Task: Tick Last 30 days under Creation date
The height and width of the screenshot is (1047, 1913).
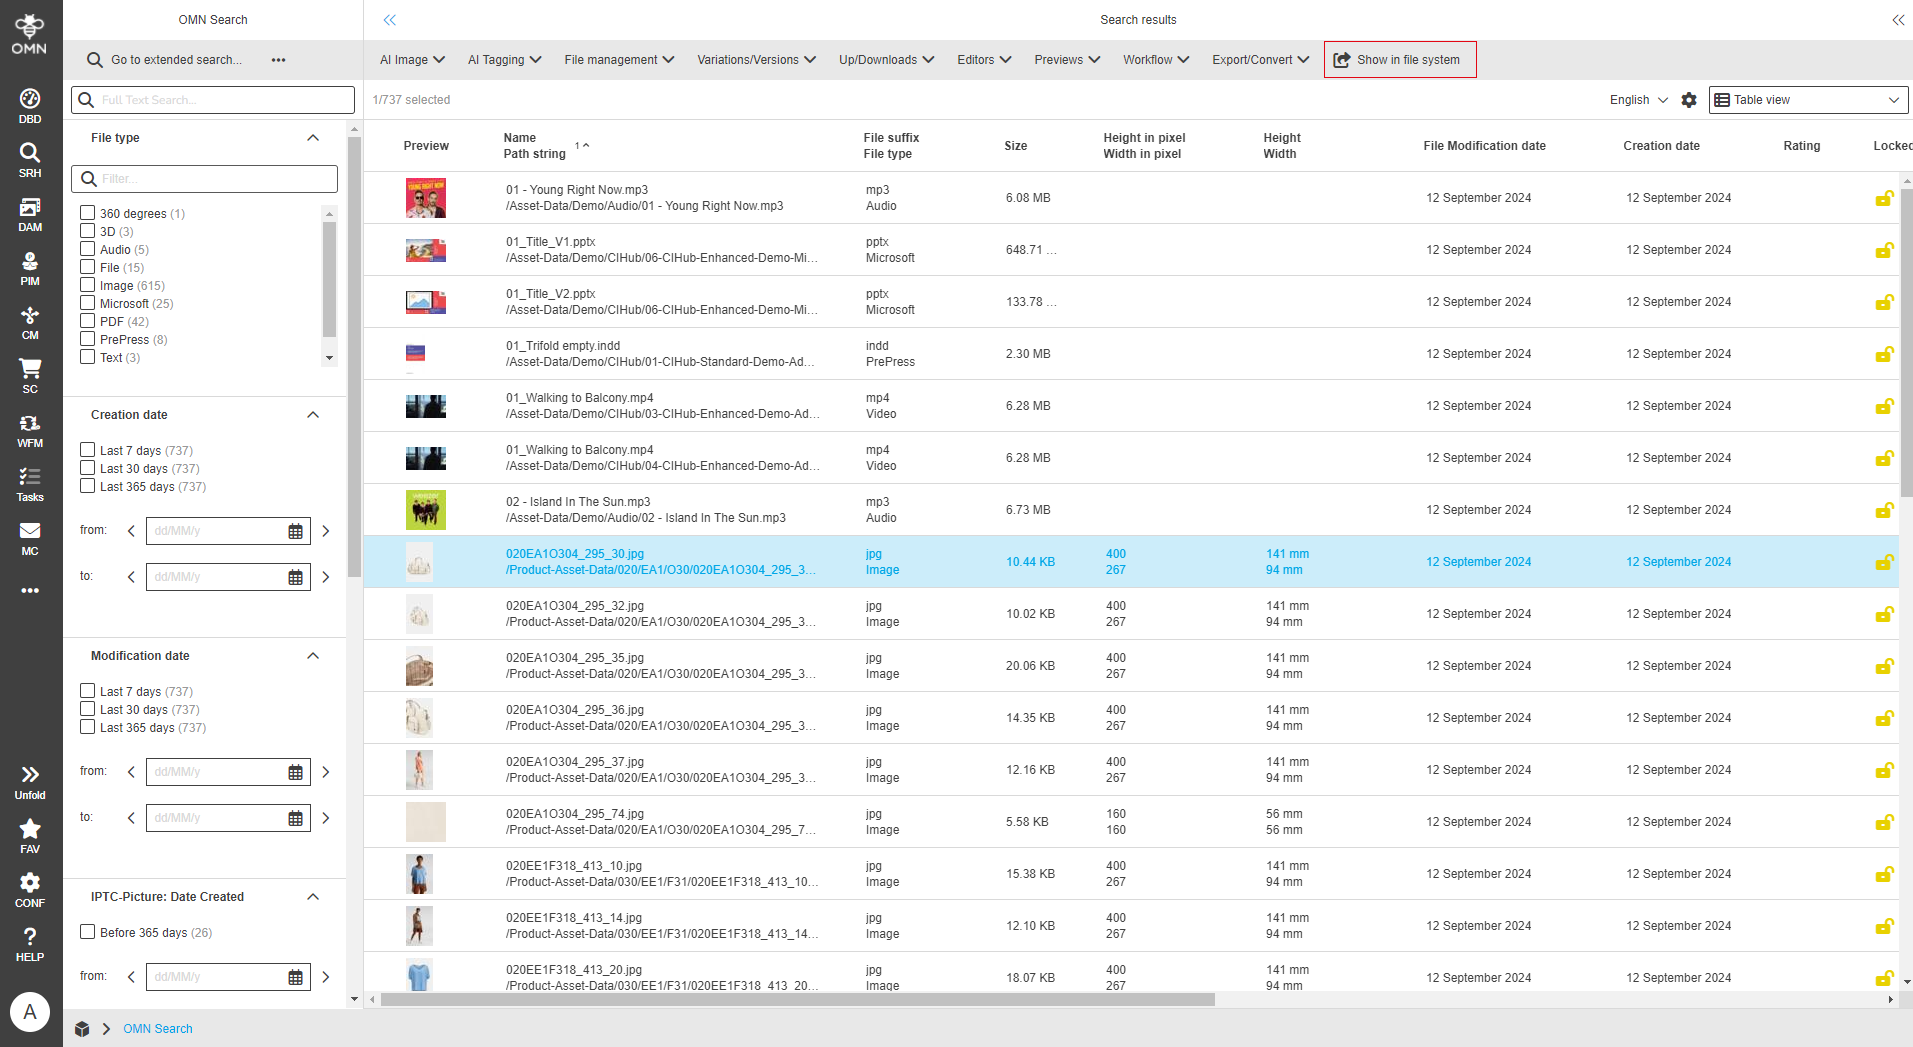Action: pos(88,468)
